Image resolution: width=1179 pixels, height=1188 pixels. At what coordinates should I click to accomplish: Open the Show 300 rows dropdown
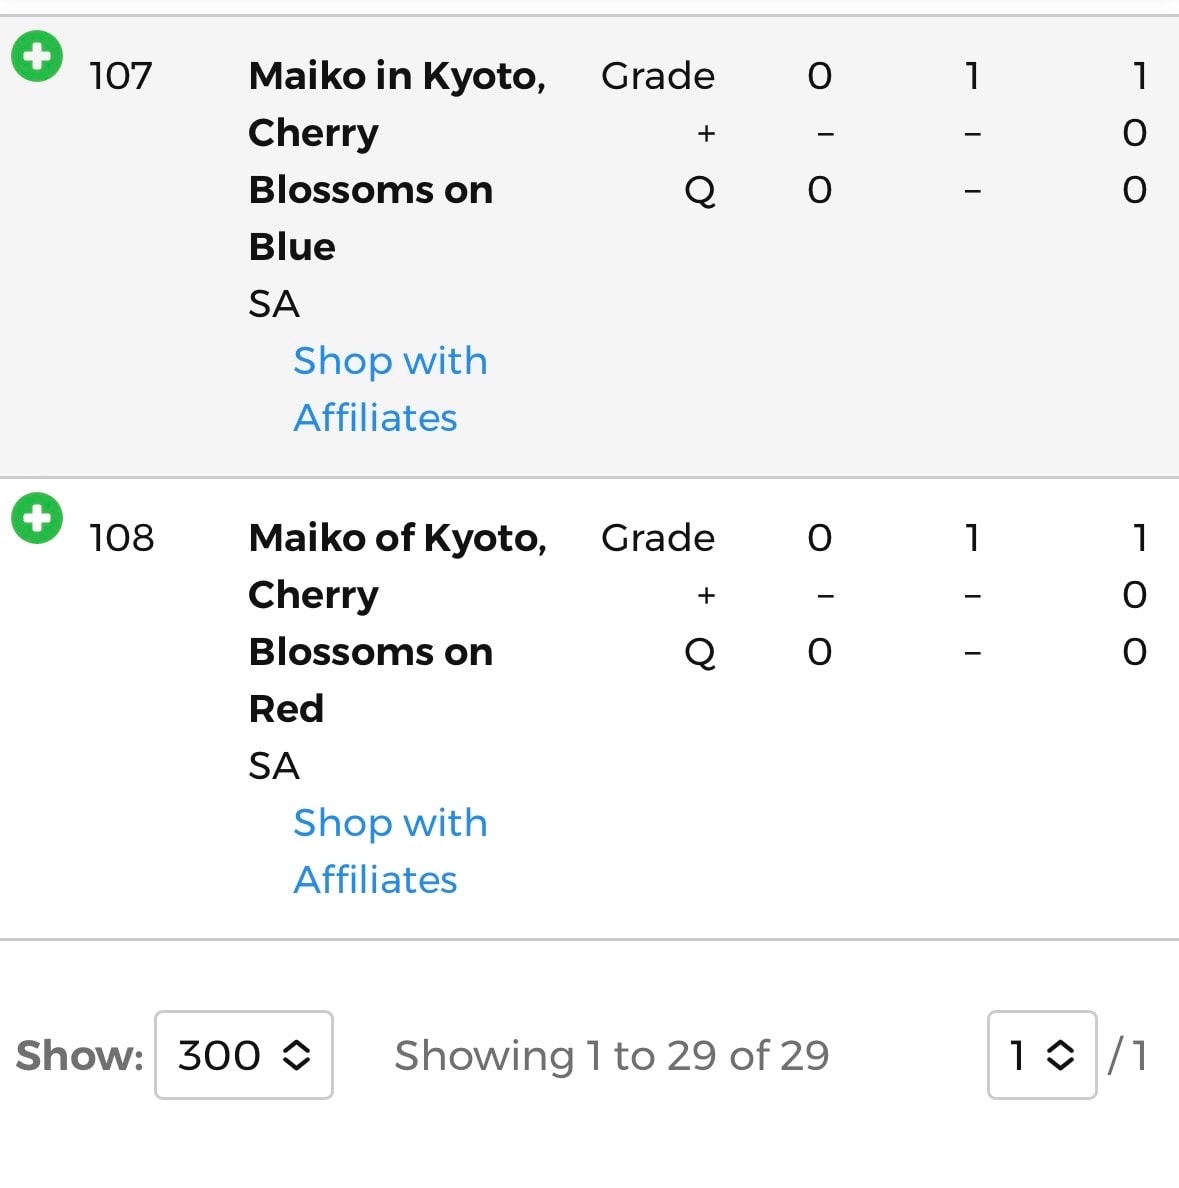[x=244, y=1055]
